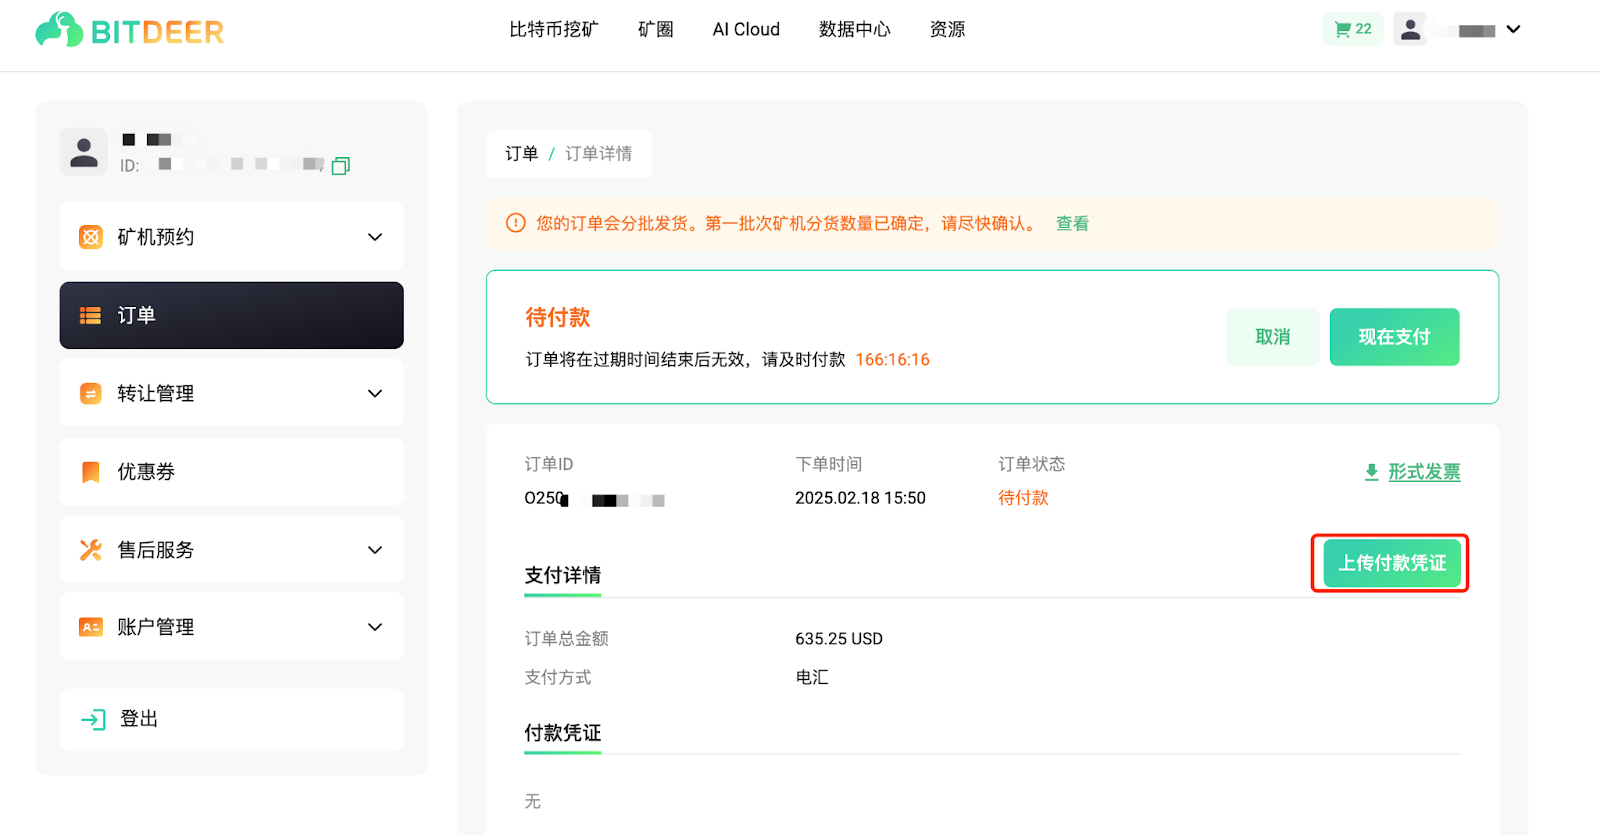The height and width of the screenshot is (835, 1600).
Task: Open the 资源 menu
Action: click(948, 30)
